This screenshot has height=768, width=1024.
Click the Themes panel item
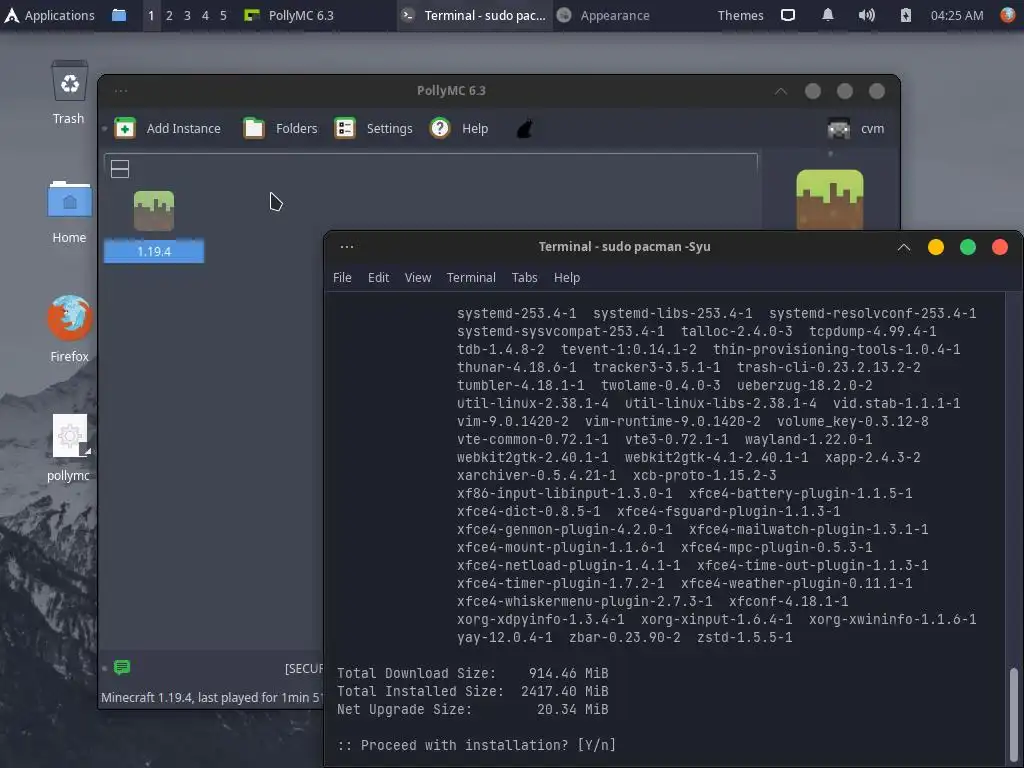[x=740, y=15]
